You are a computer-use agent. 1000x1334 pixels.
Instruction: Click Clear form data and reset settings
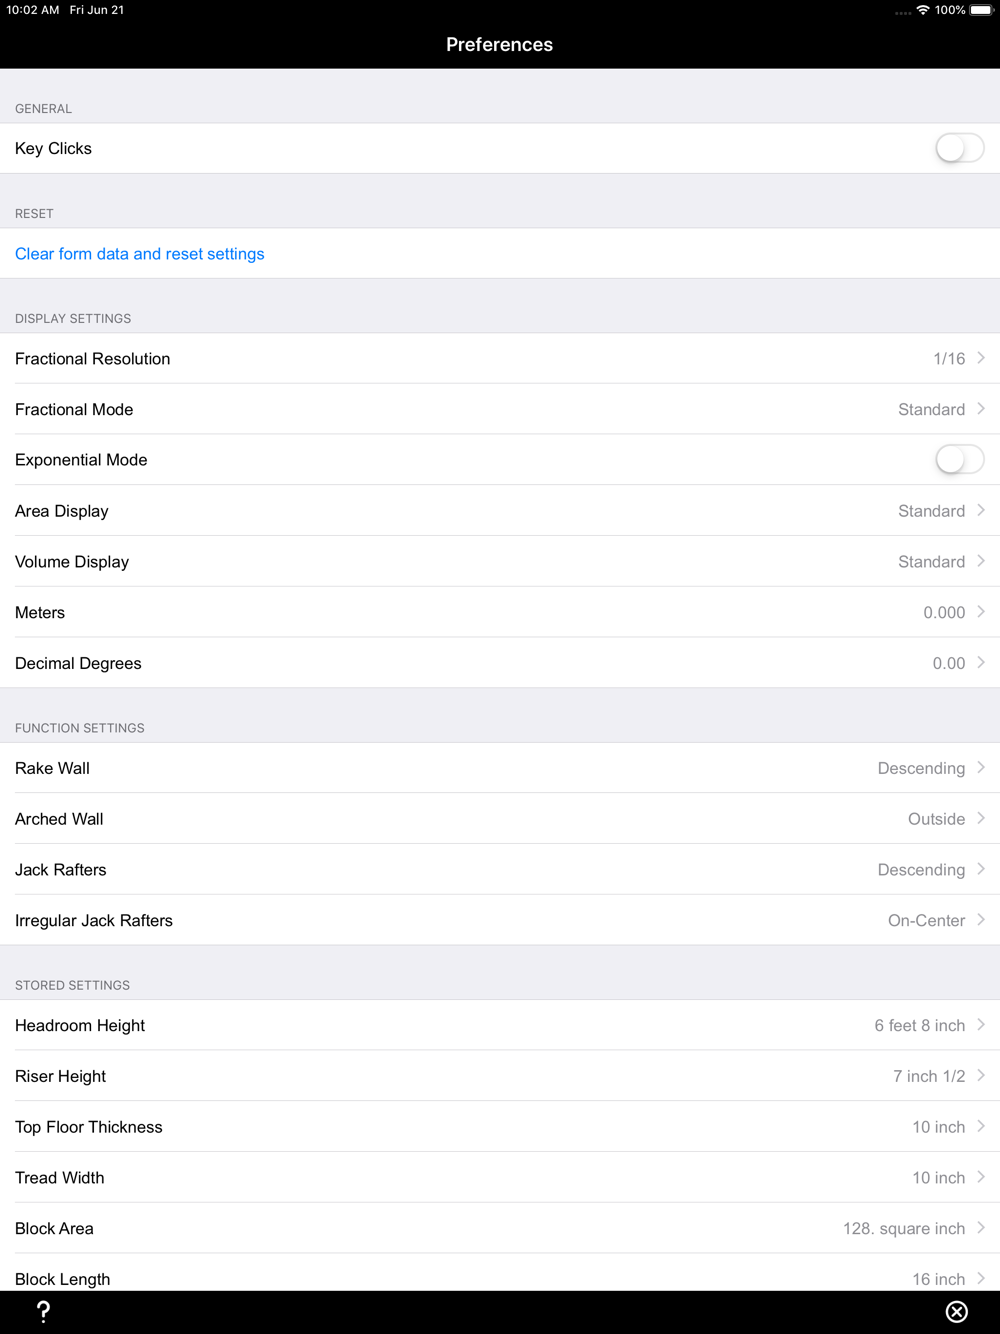click(140, 254)
